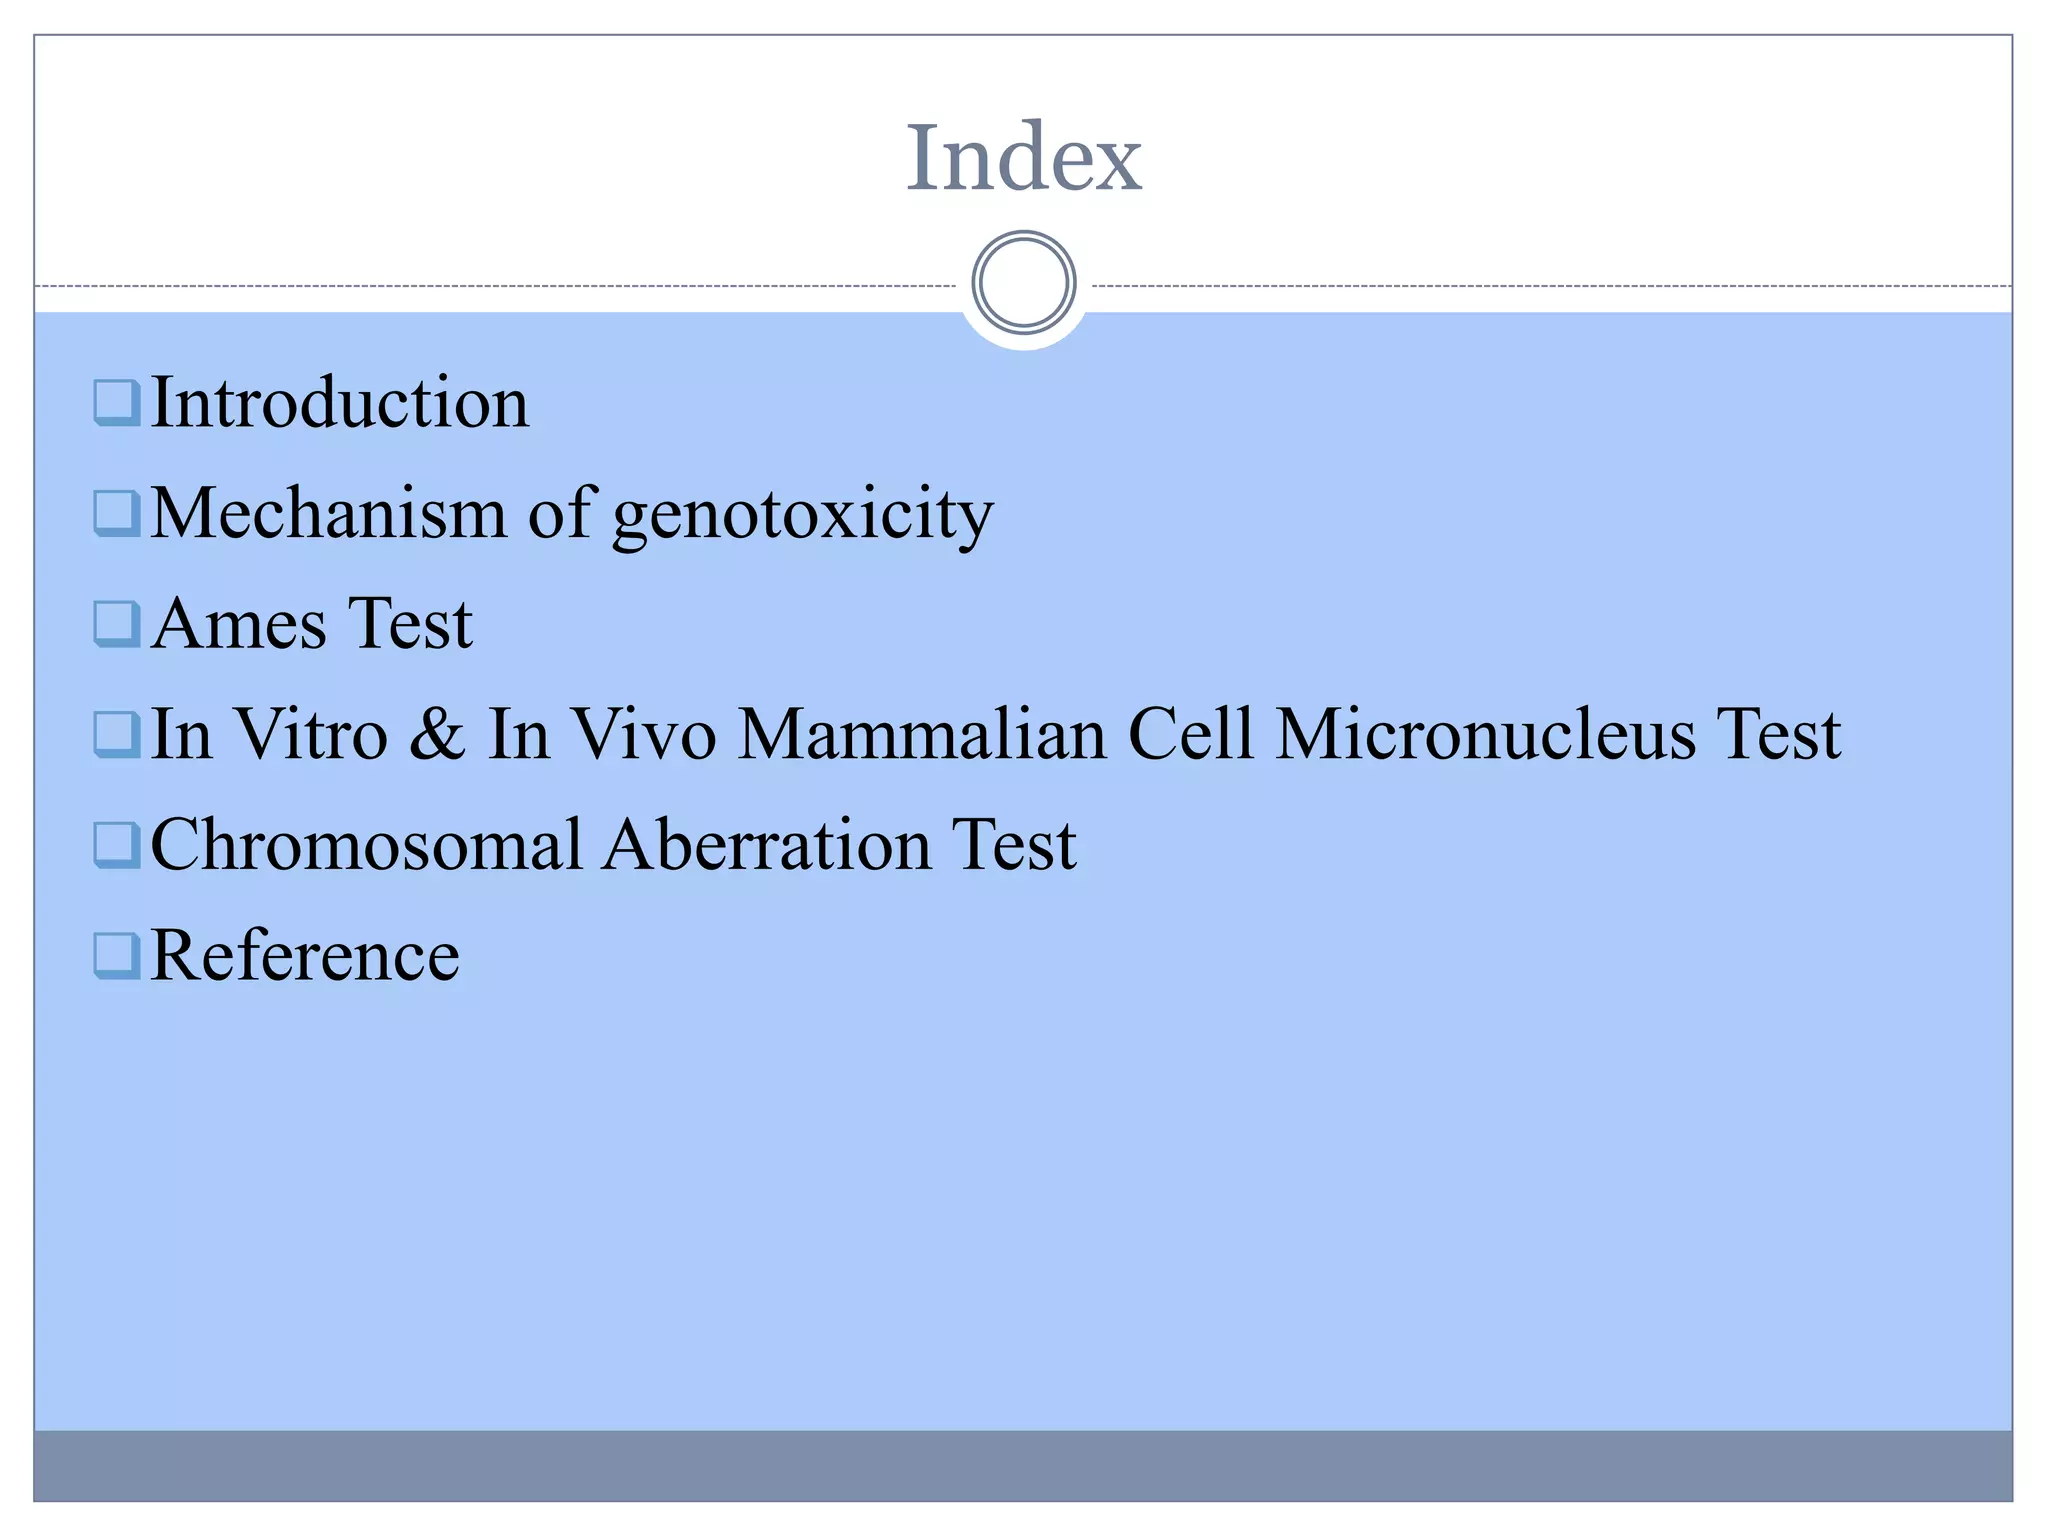2048x1536 pixels.
Task: Select the Ames Test entry
Action: 312,624
